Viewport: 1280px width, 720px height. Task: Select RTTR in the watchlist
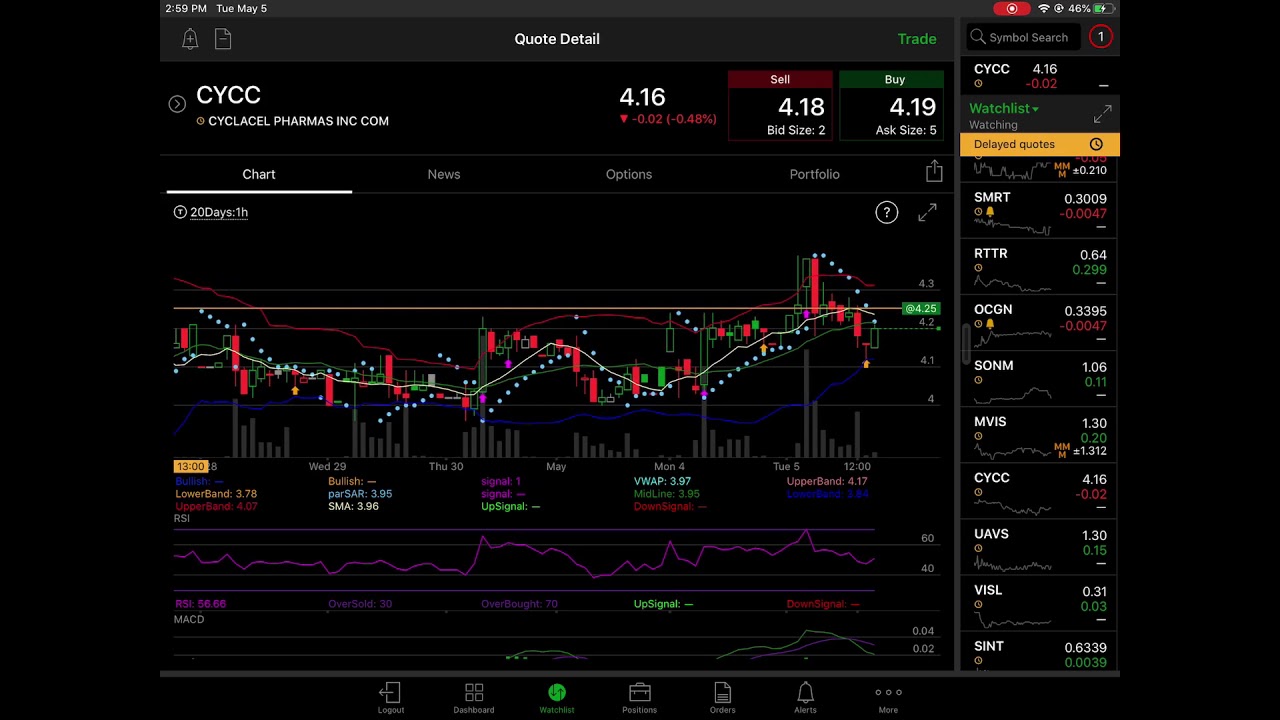click(x=1040, y=266)
